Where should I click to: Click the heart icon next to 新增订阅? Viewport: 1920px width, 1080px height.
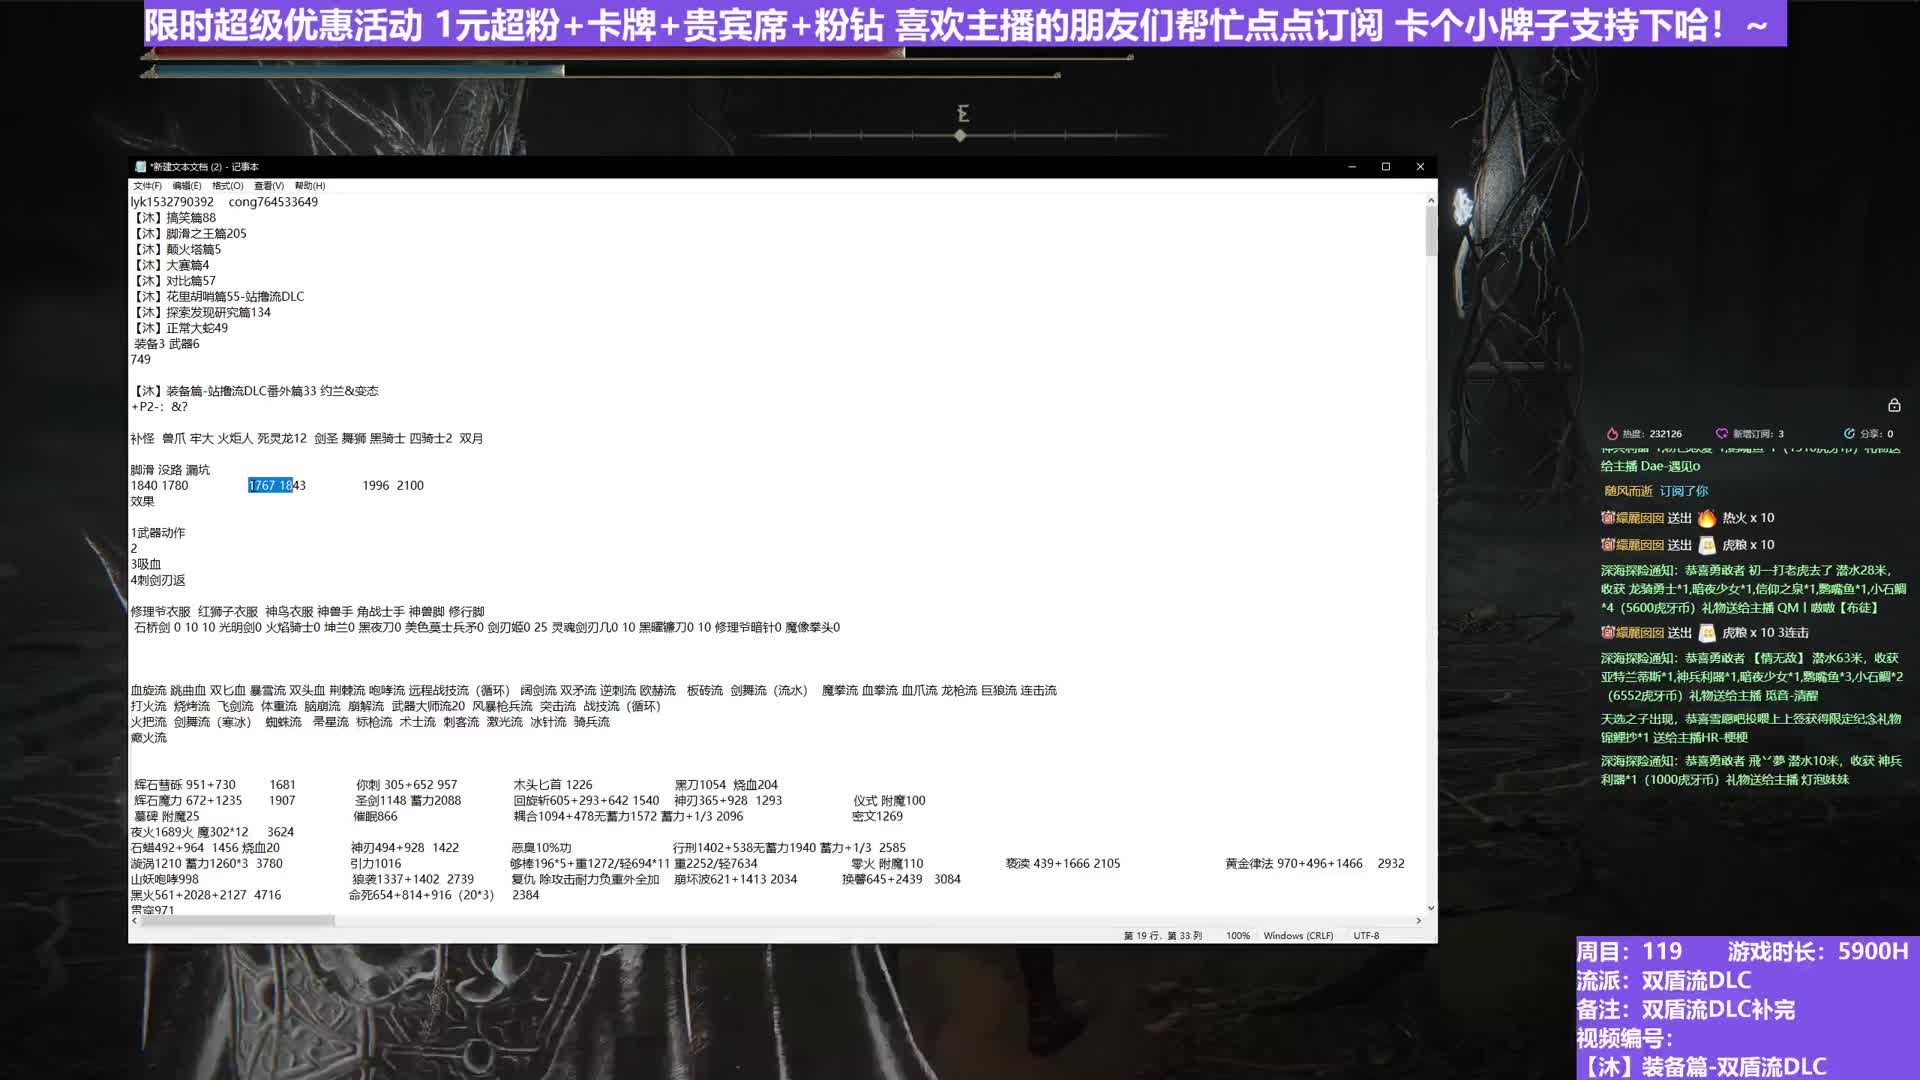click(x=1722, y=434)
